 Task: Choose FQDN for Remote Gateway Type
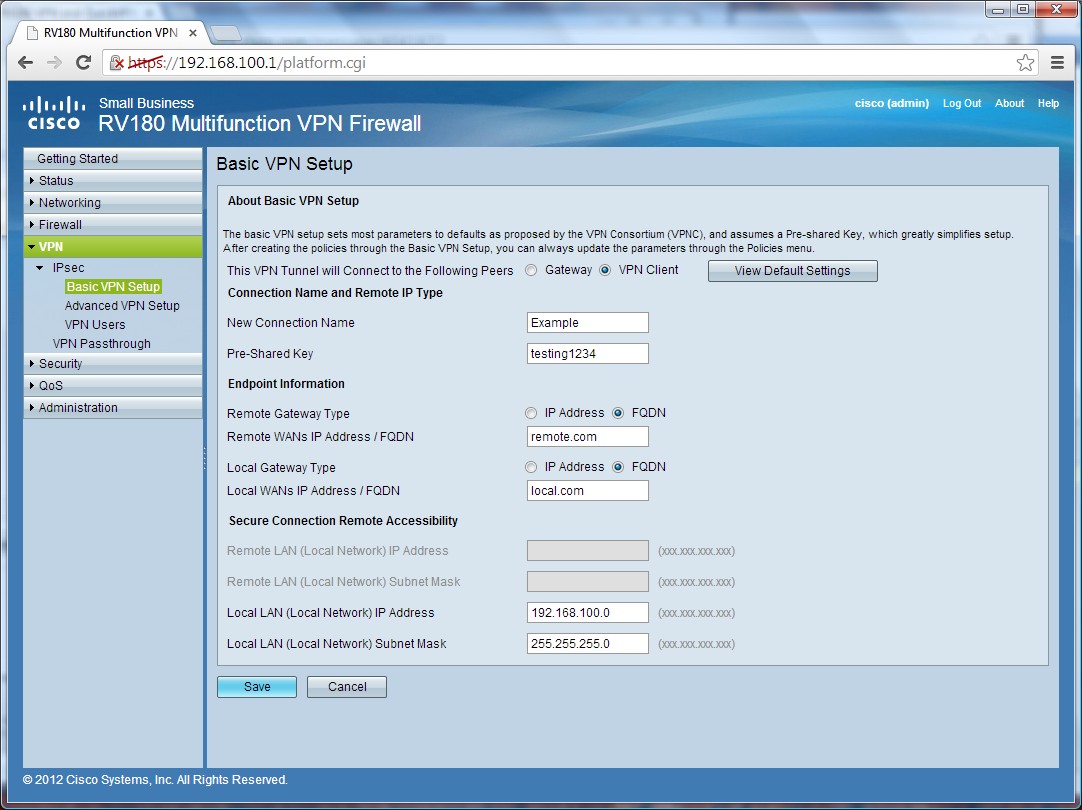click(618, 413)
